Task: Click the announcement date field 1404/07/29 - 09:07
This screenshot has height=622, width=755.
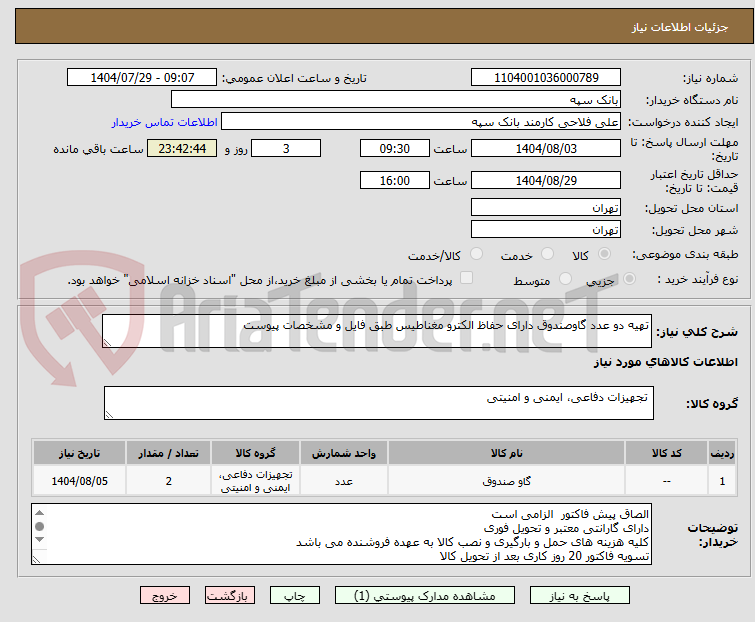Action: click(x=142, y=78)
